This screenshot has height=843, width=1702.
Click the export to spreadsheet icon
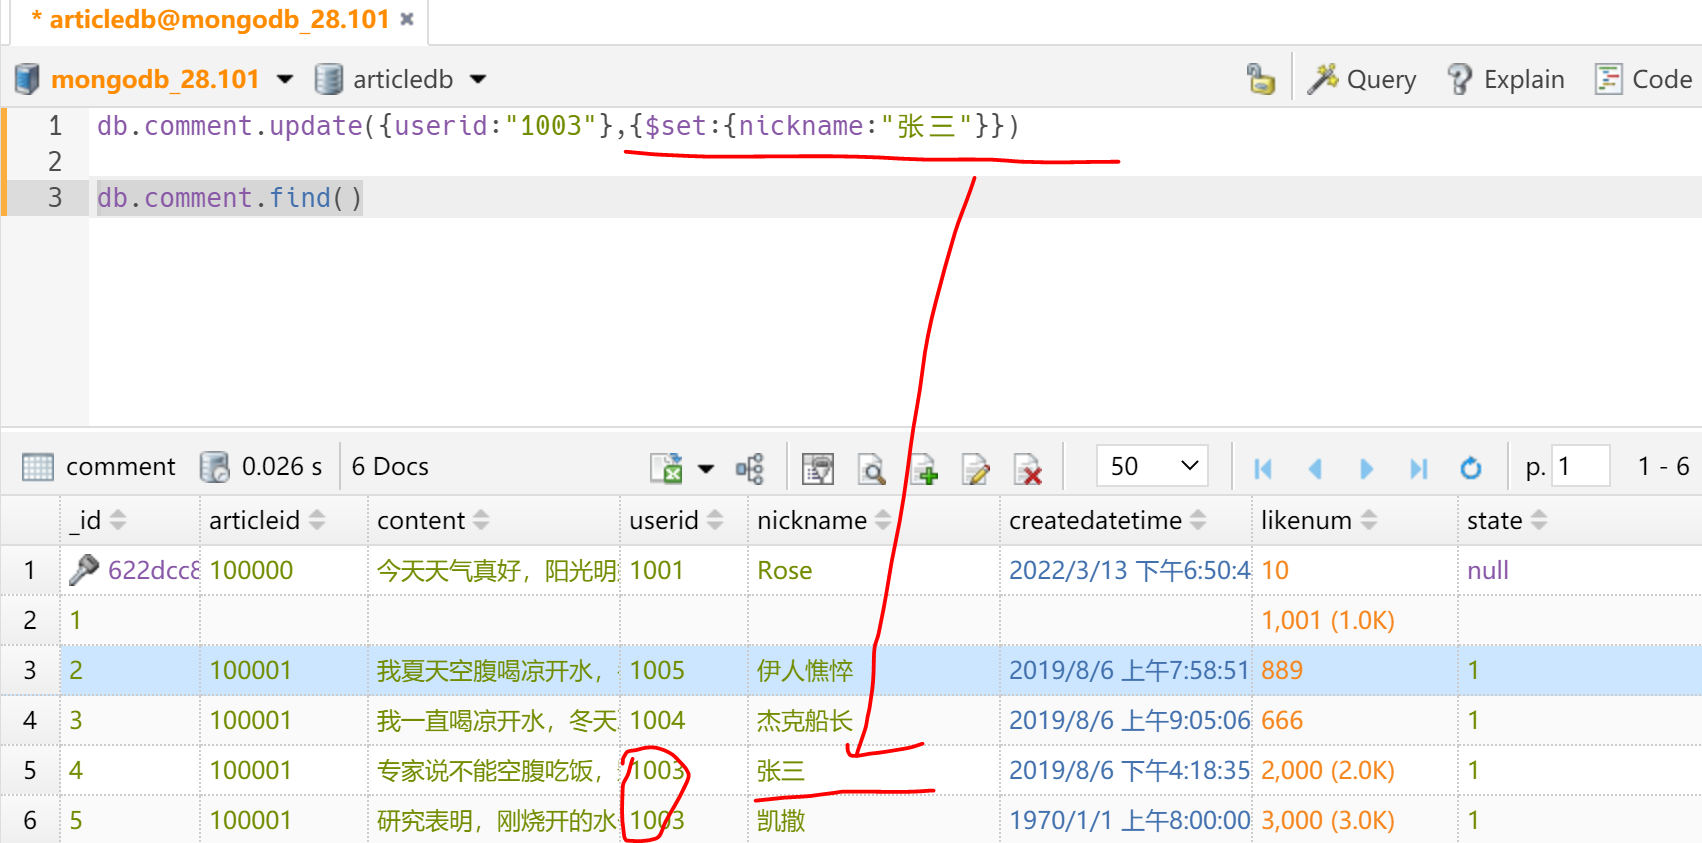click(666, 467)
